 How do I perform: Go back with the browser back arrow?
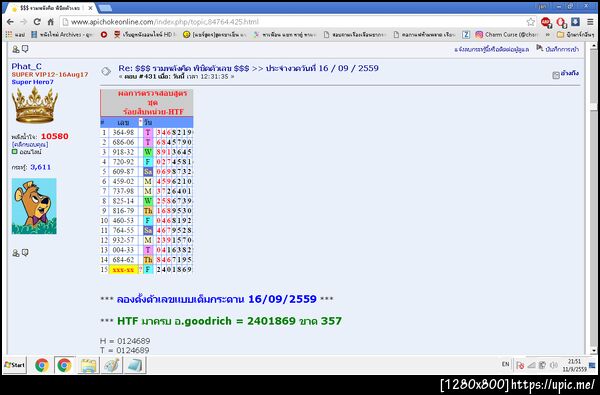[x=10, y=22]
